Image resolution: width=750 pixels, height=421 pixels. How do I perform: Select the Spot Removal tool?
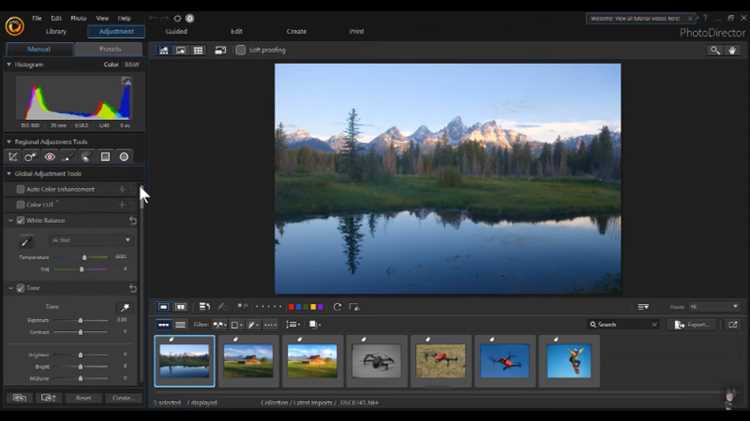coord(31,157)
